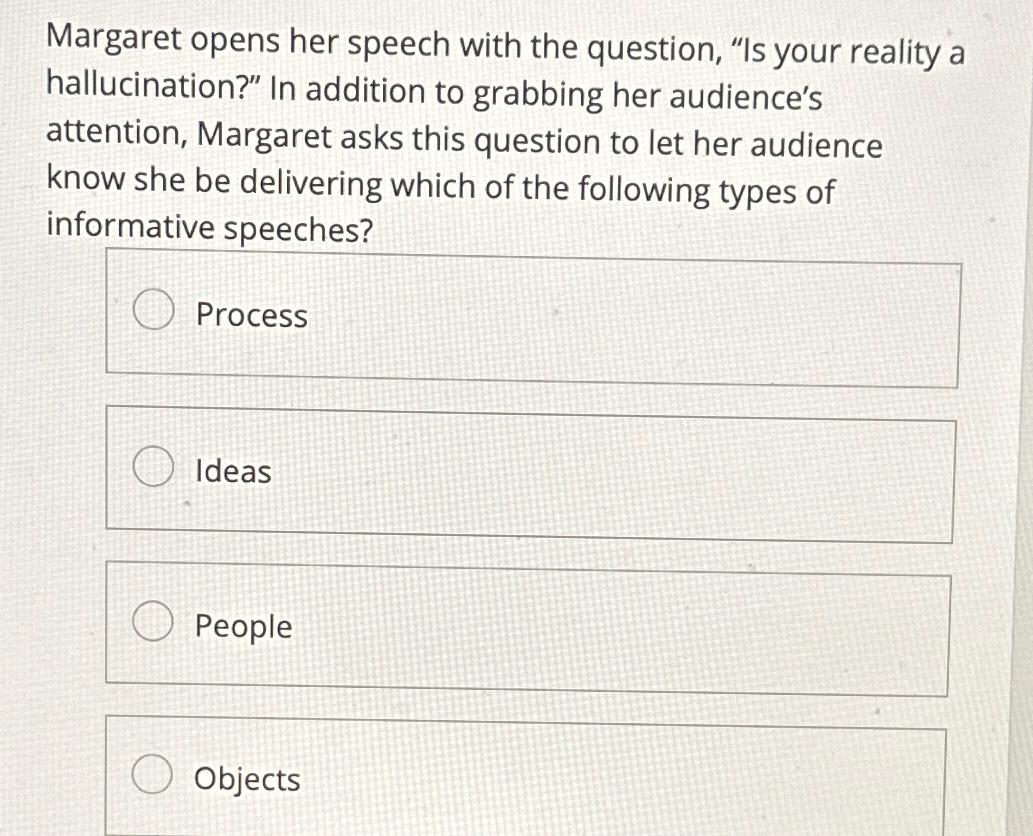Click the Process answer box
The width and height of the screenshot is (1033, 836).
pyautogui.click(x=533, y=314)
